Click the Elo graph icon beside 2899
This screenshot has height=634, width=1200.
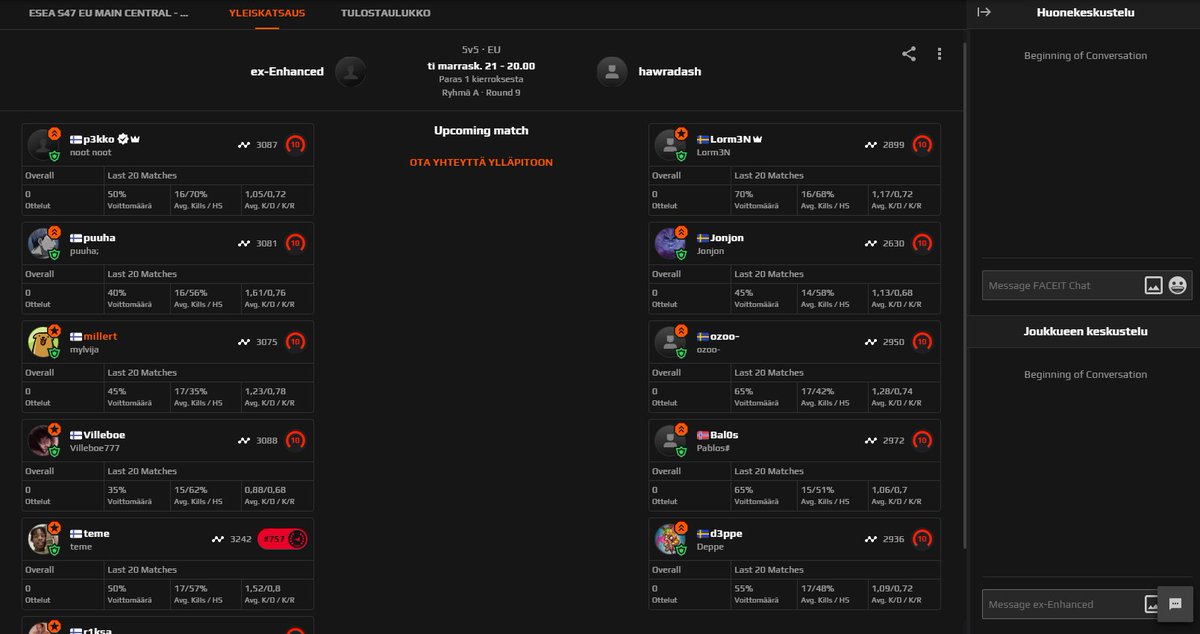click(870, 145)
